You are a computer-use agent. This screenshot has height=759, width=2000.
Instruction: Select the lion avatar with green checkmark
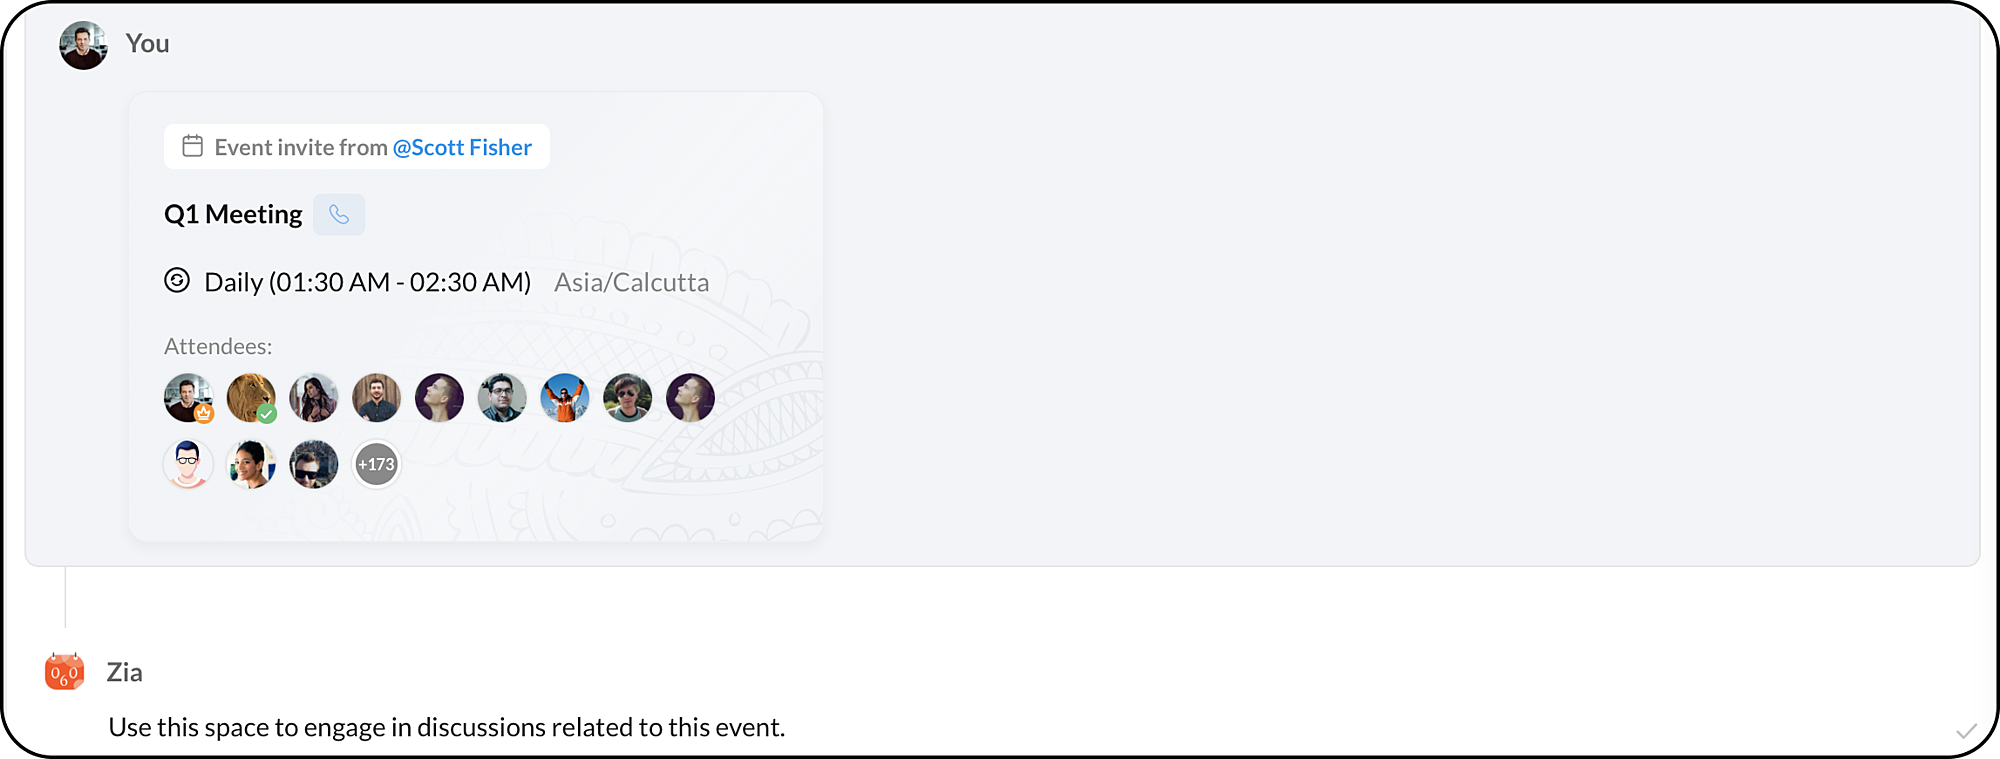point(251,398)
